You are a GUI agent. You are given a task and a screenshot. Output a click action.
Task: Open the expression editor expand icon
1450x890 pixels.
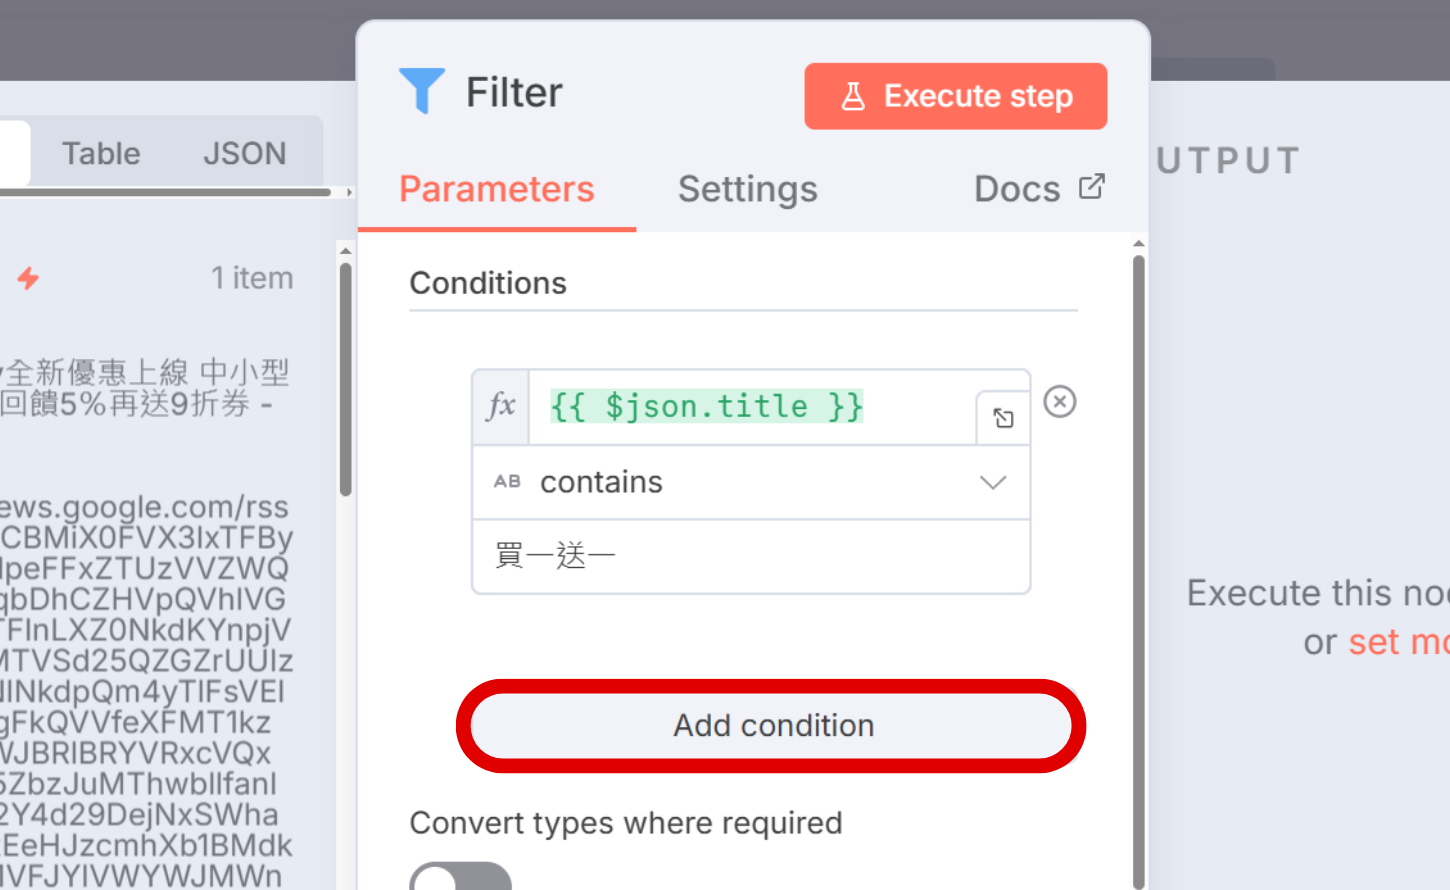point(1003,418)
